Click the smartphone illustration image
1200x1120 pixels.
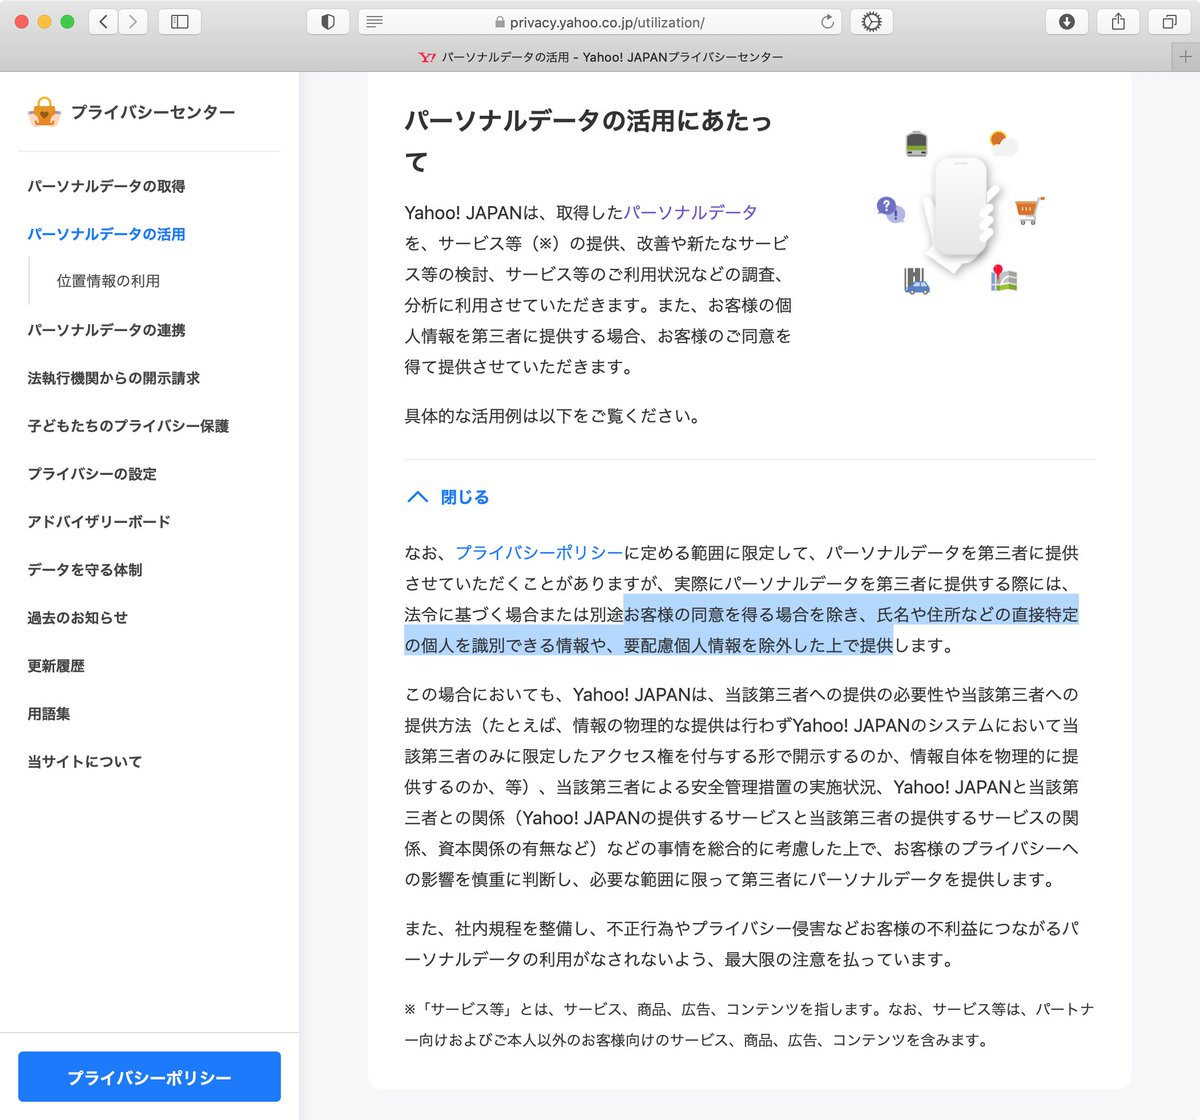(959, 212)
